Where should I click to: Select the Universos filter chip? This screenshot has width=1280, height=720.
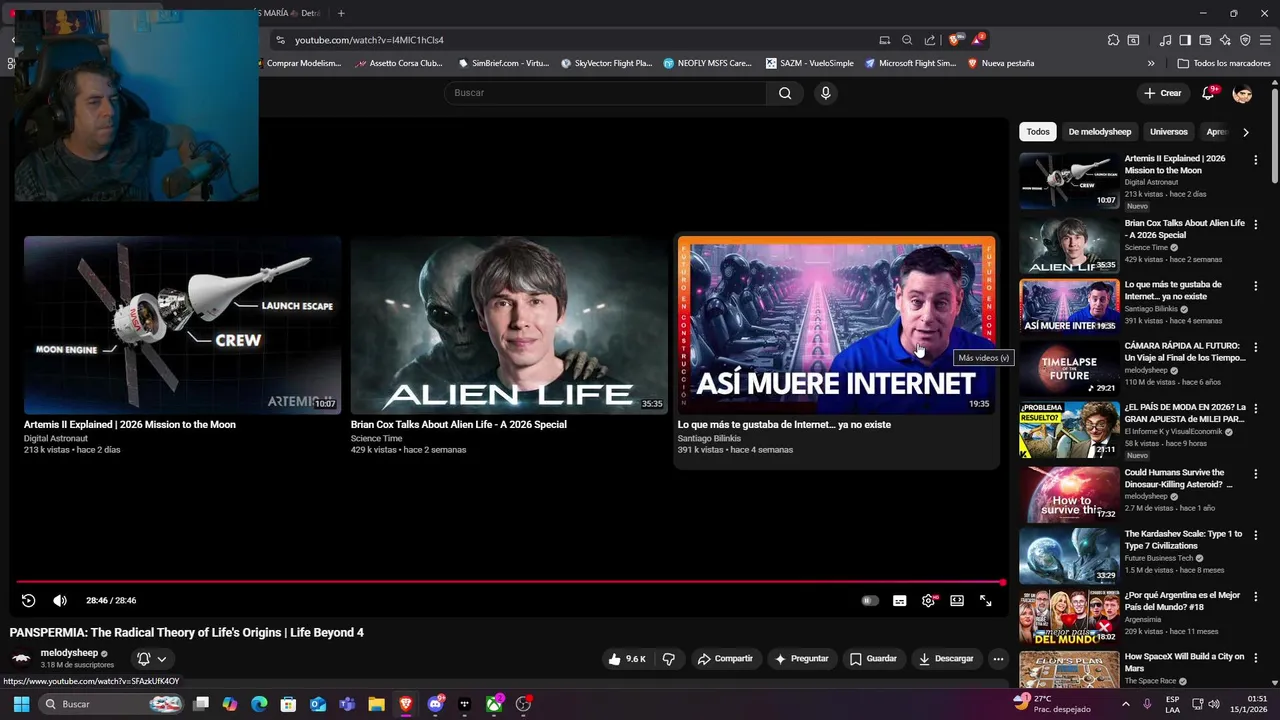1169,132
